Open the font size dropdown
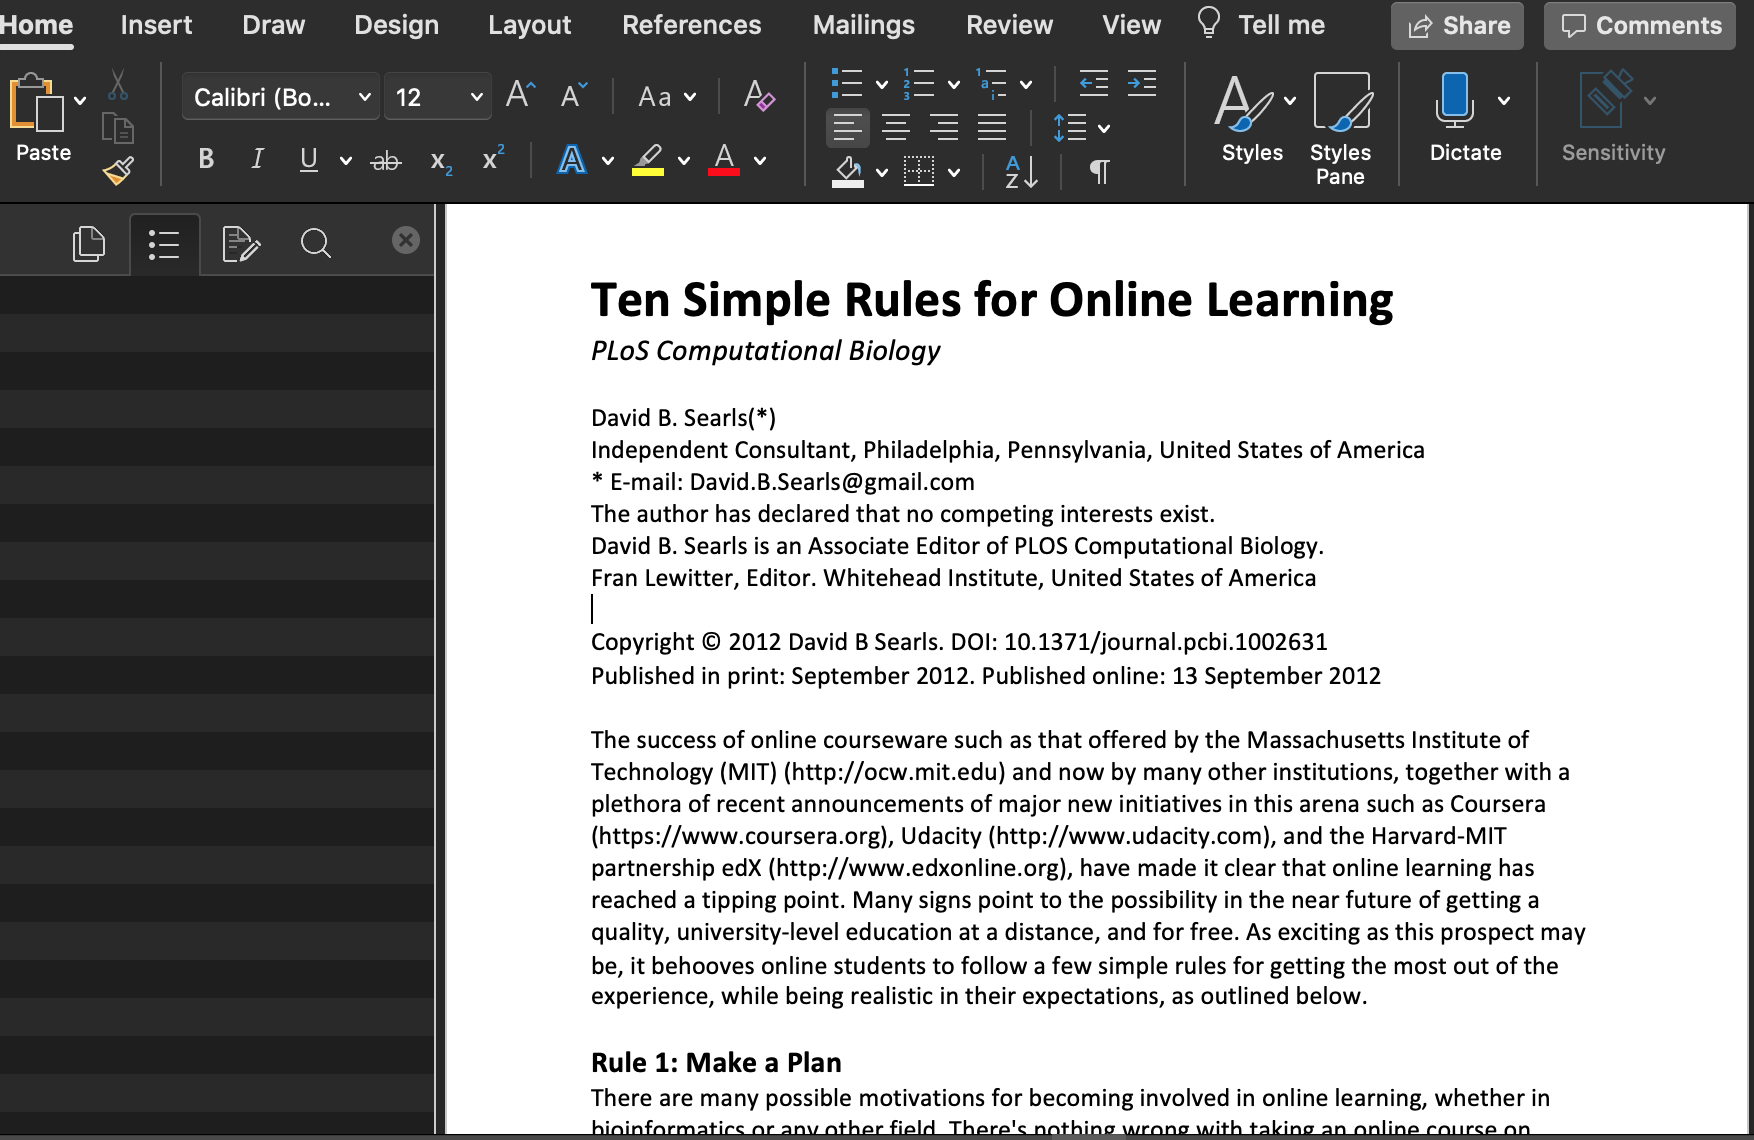 [x=476, y=97]
